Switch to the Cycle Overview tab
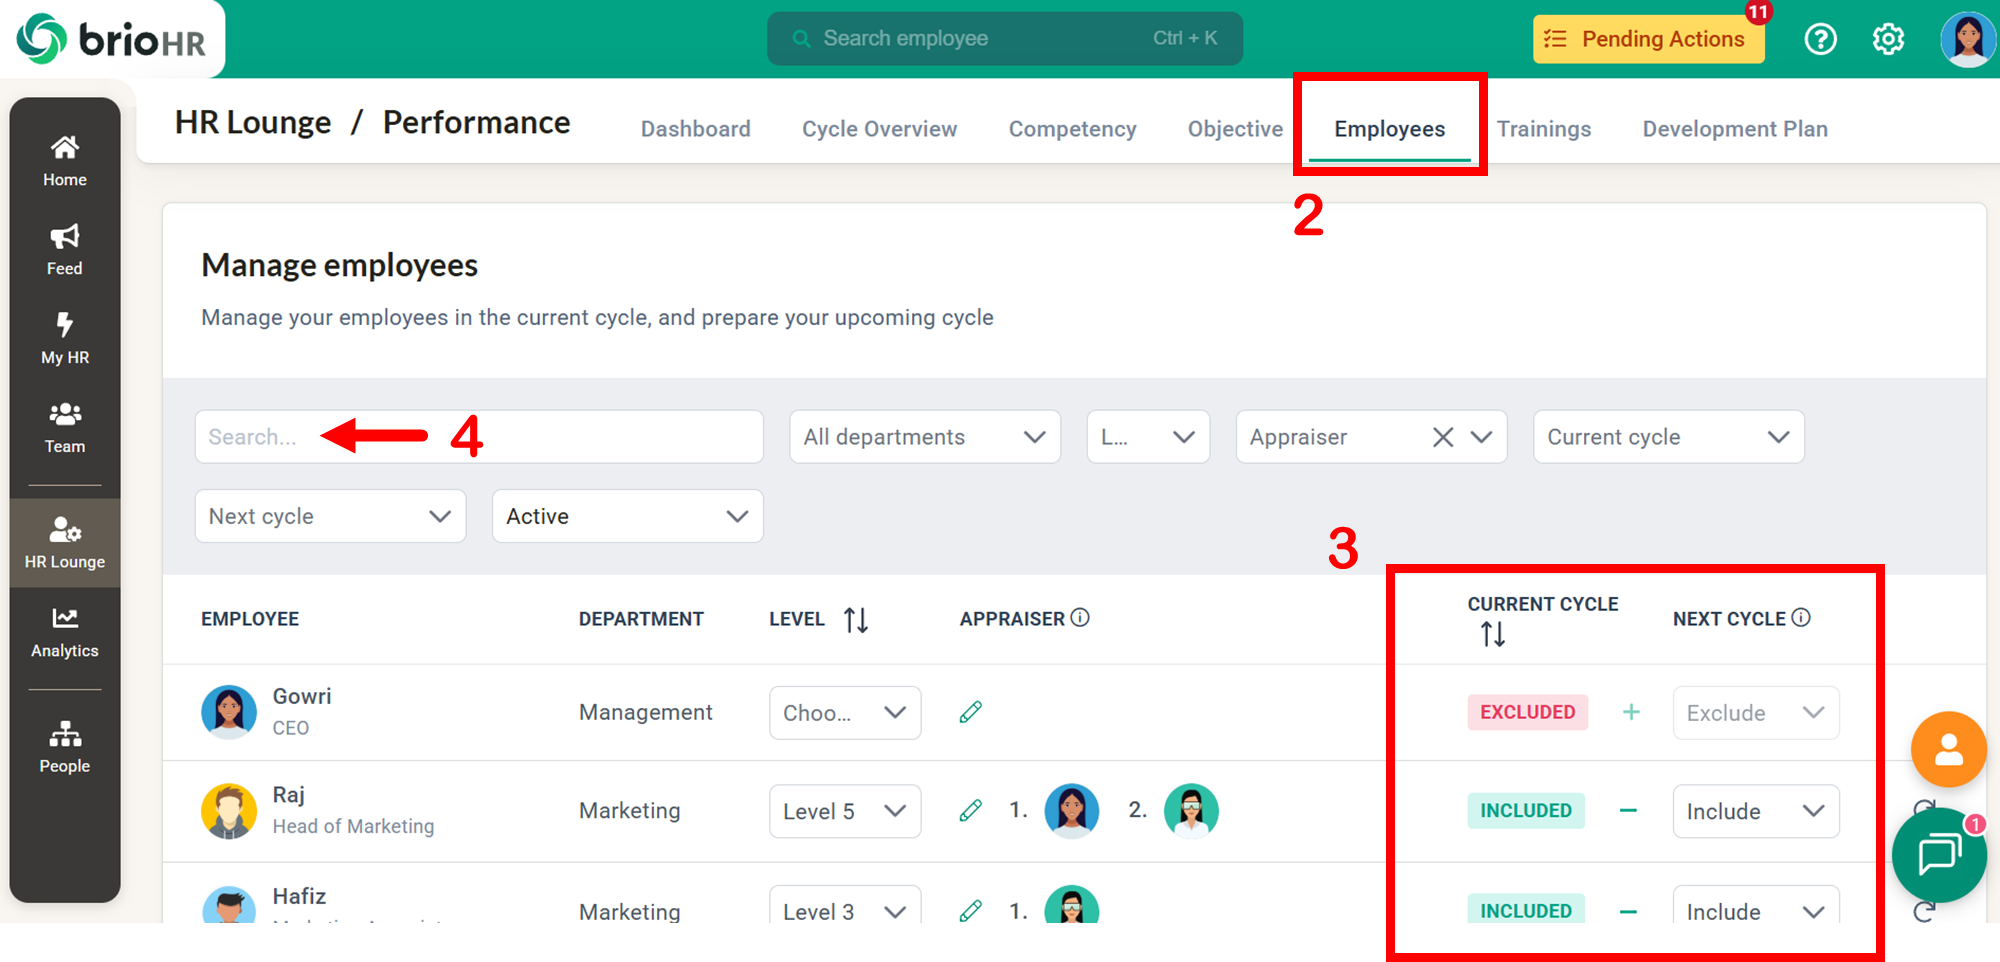Viewport: 2000px width, 962px height. pyautogui.click(x=879, y=129)
